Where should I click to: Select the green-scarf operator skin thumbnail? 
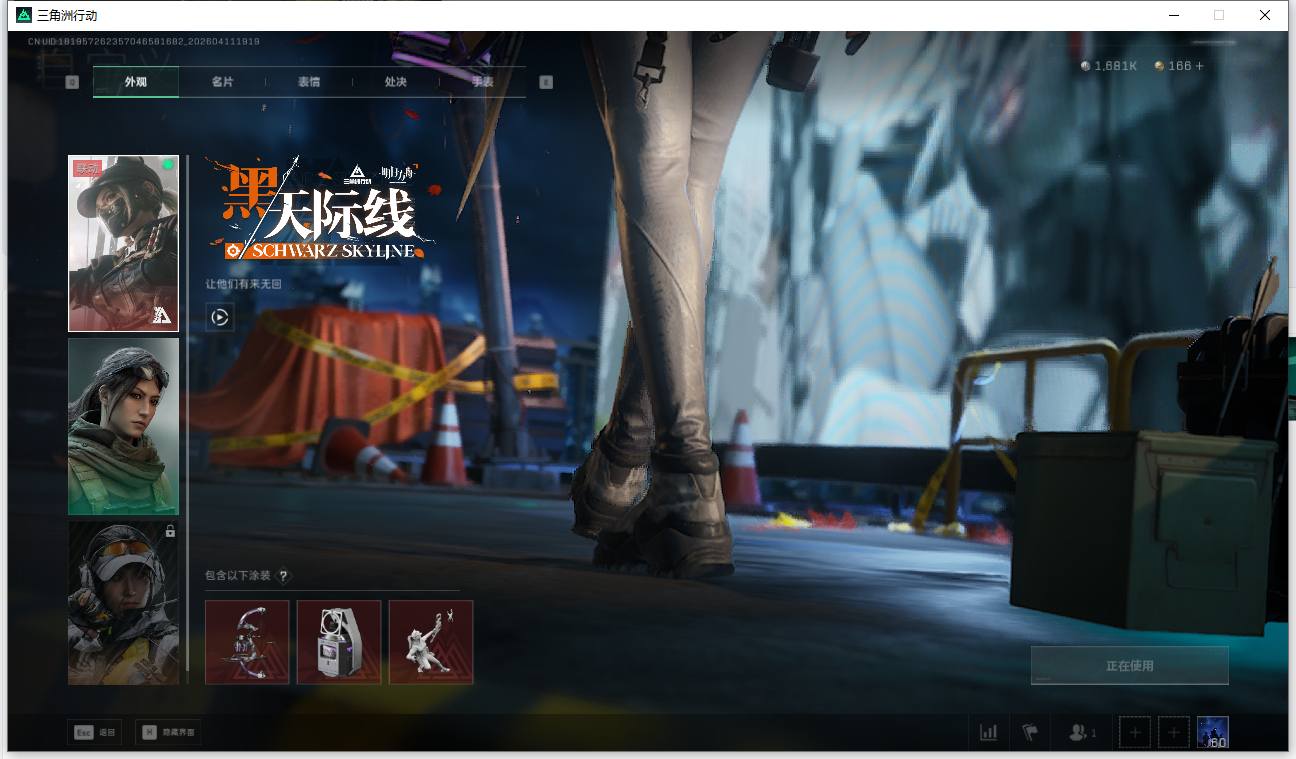point(123,426)
